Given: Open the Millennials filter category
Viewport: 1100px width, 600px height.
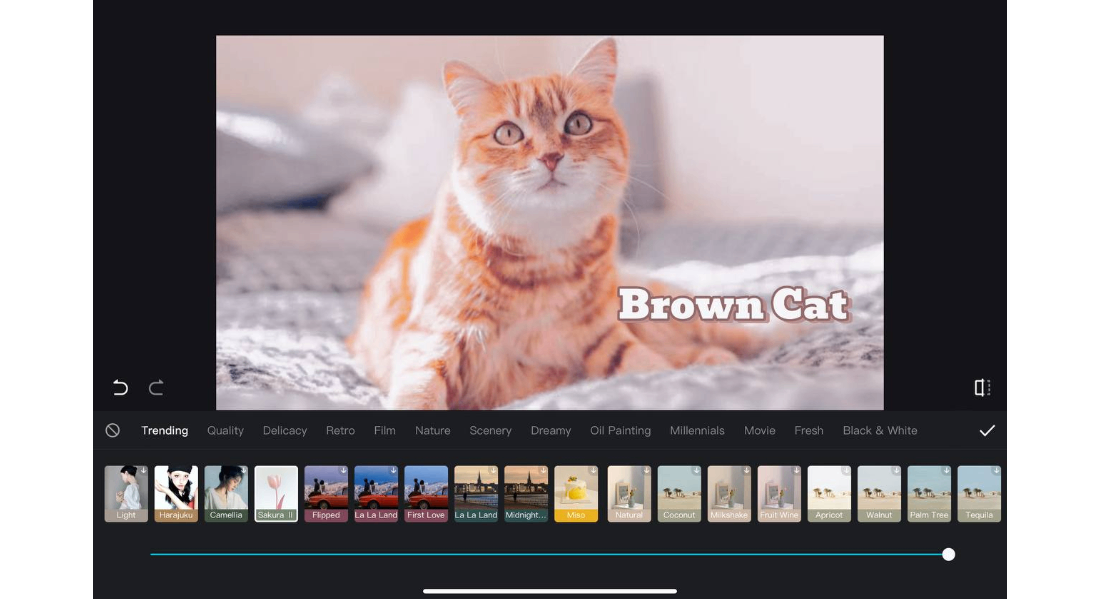Looking at the screenshot, I should tap(697, 430).
